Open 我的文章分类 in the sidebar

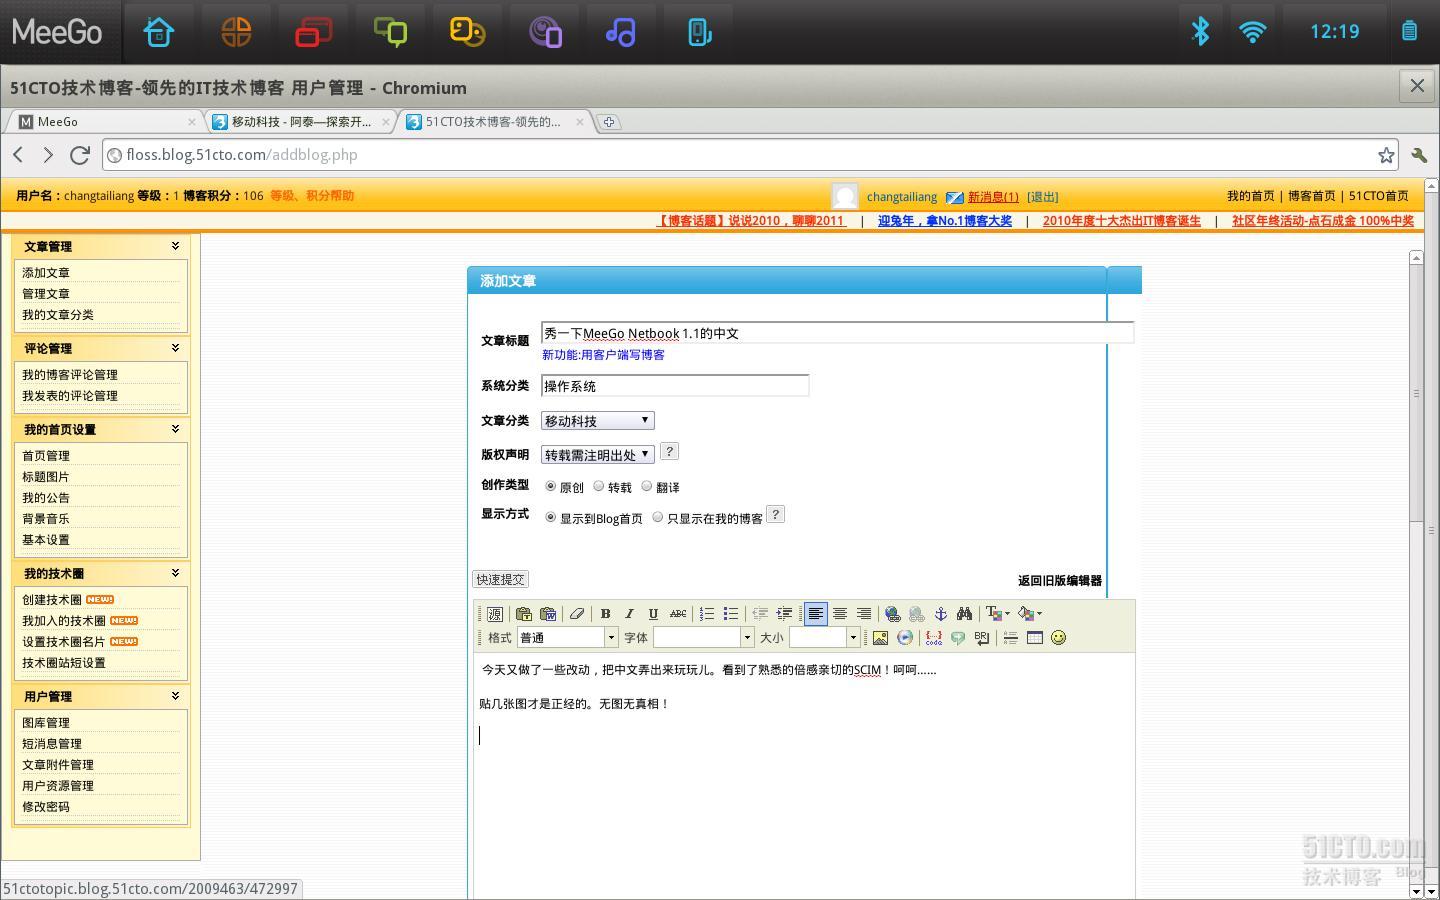(58, 315)
